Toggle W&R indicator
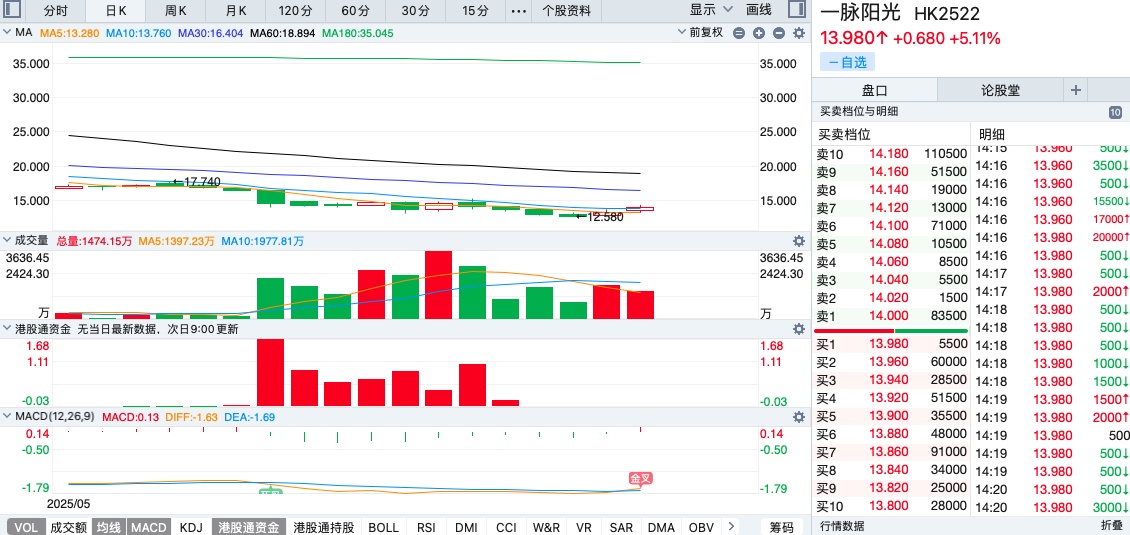The width and height of the screenshot is (1130, 535). pos(546,527)
